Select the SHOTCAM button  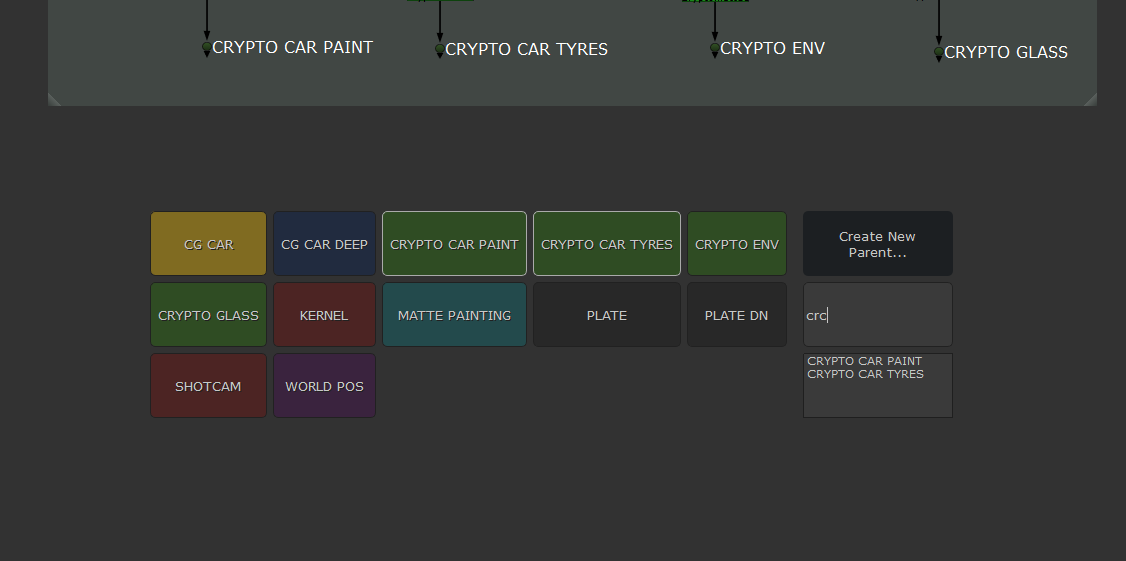pyautogui.click(x=208, y=386)
